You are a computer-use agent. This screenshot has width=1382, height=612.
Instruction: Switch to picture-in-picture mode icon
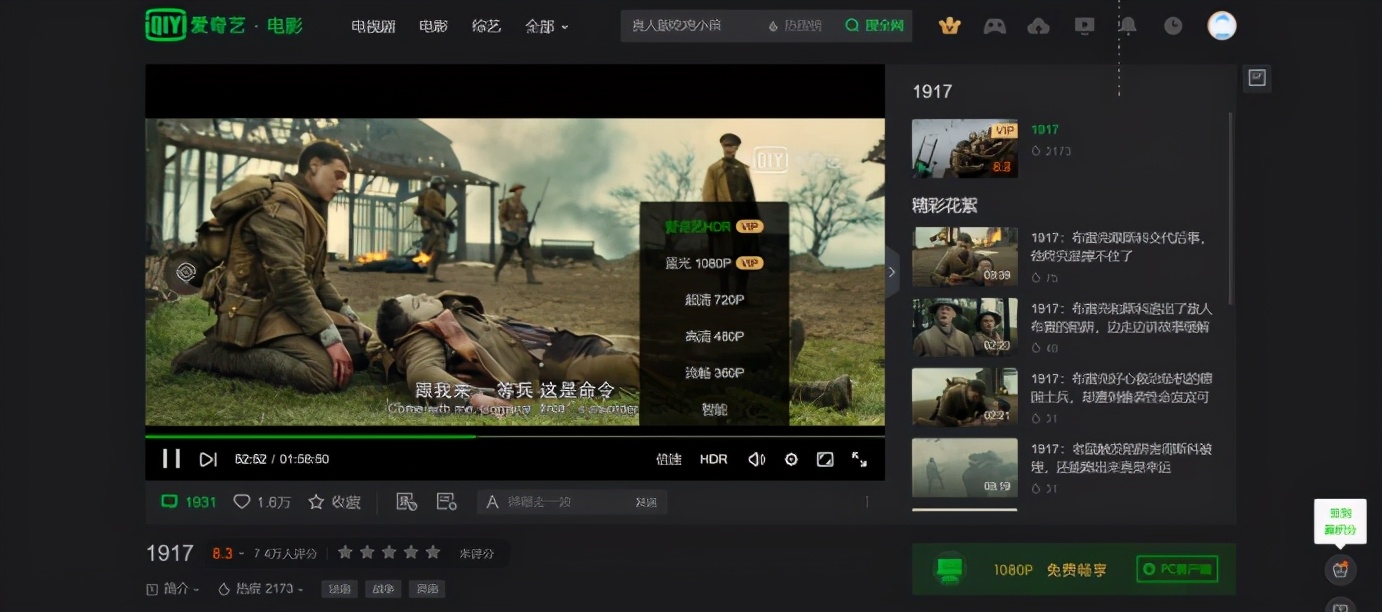(x=825, y=459)
